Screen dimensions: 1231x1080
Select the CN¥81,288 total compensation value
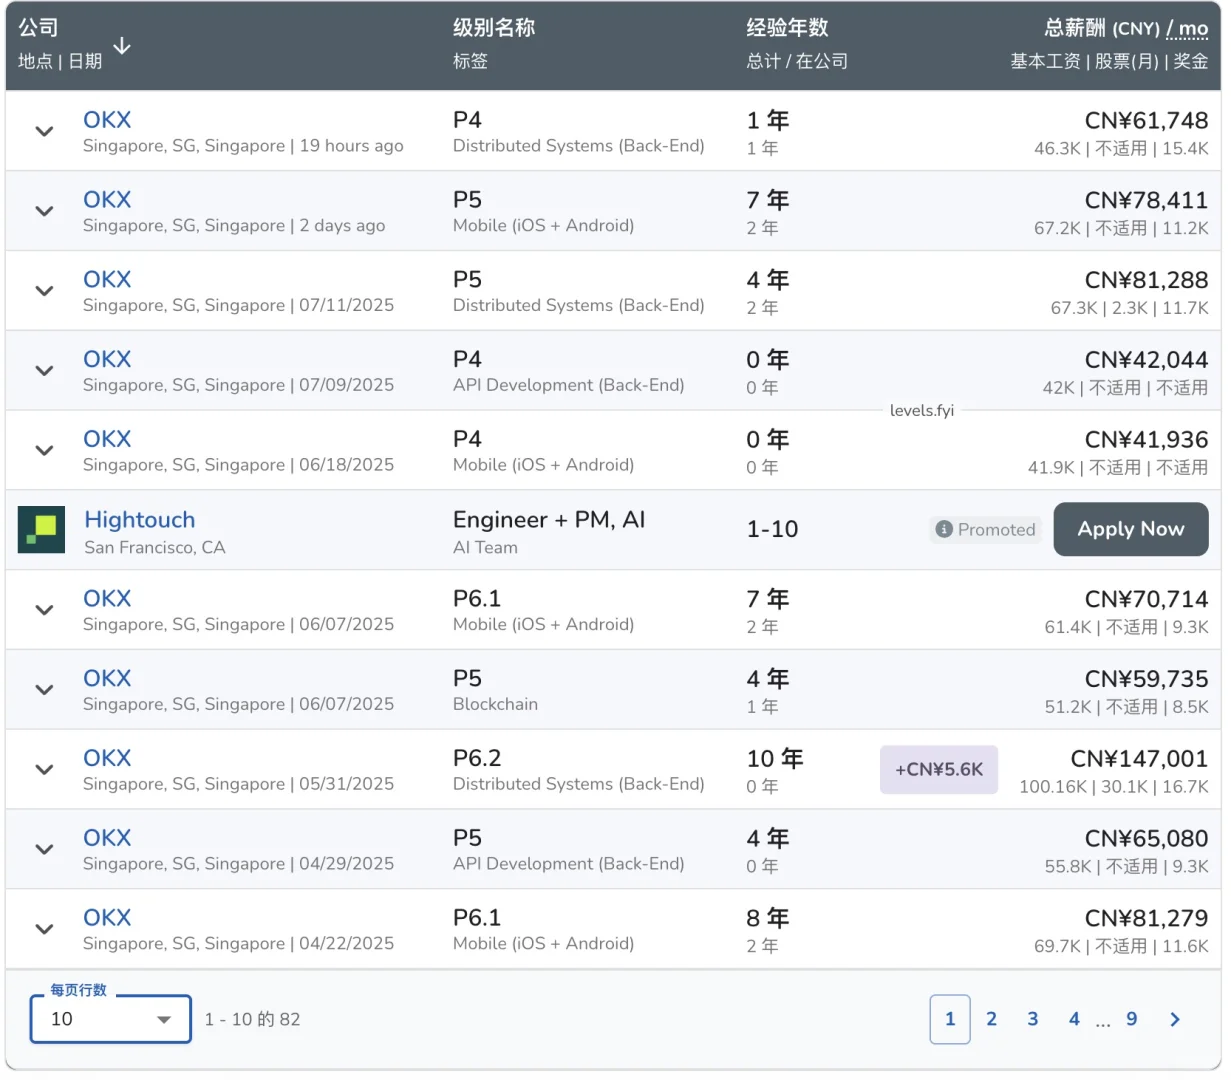(1146, 280)
